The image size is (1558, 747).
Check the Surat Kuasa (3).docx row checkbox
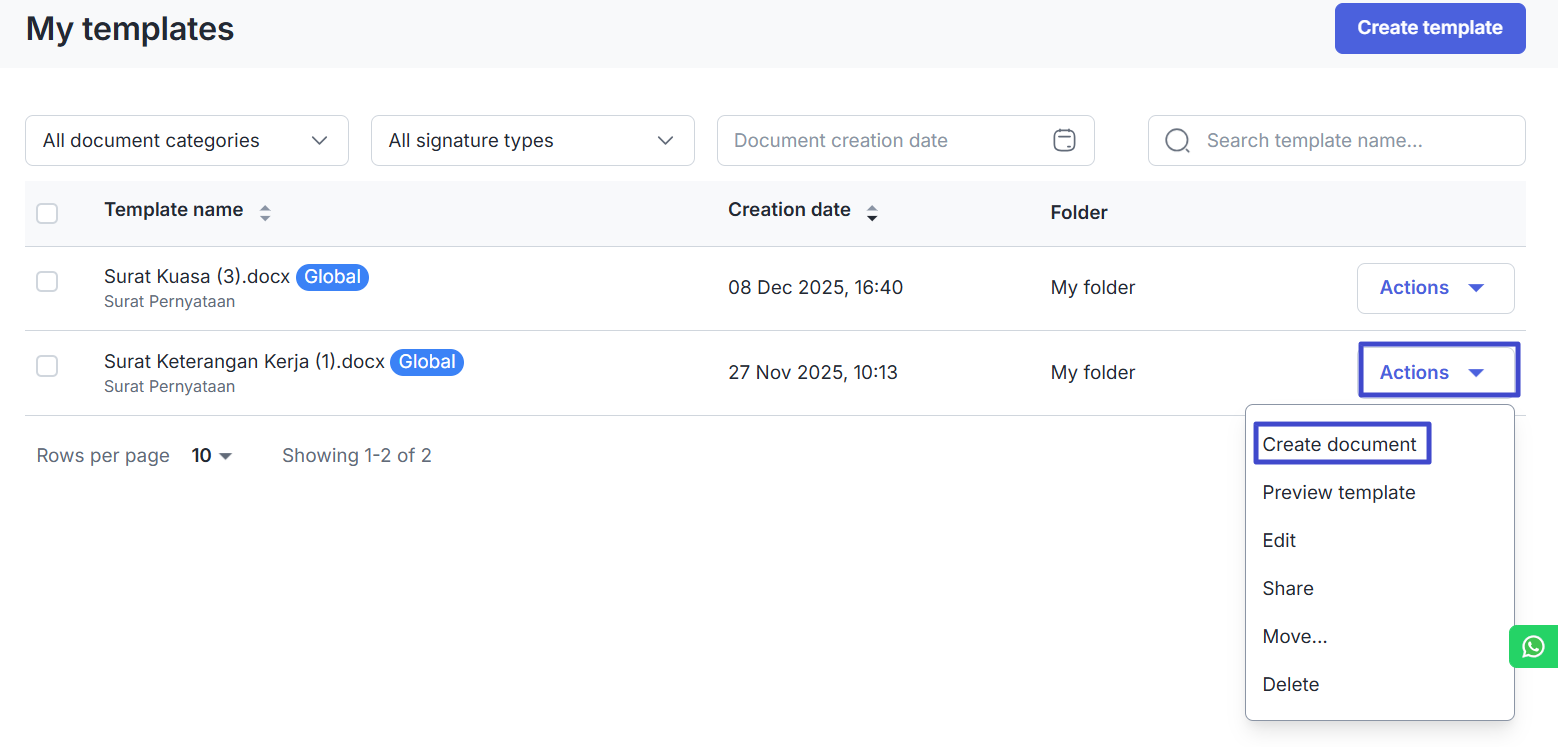[47, 282]
